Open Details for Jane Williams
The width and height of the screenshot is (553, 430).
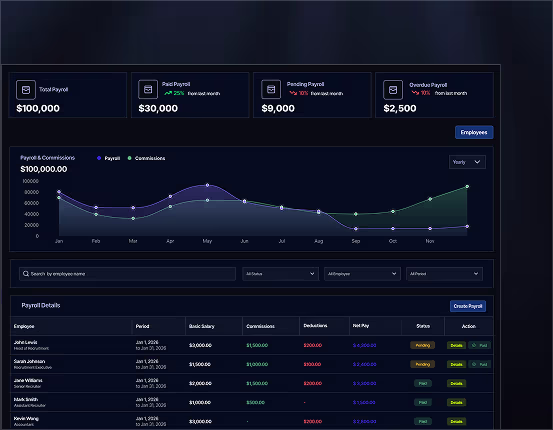(456, 383)
